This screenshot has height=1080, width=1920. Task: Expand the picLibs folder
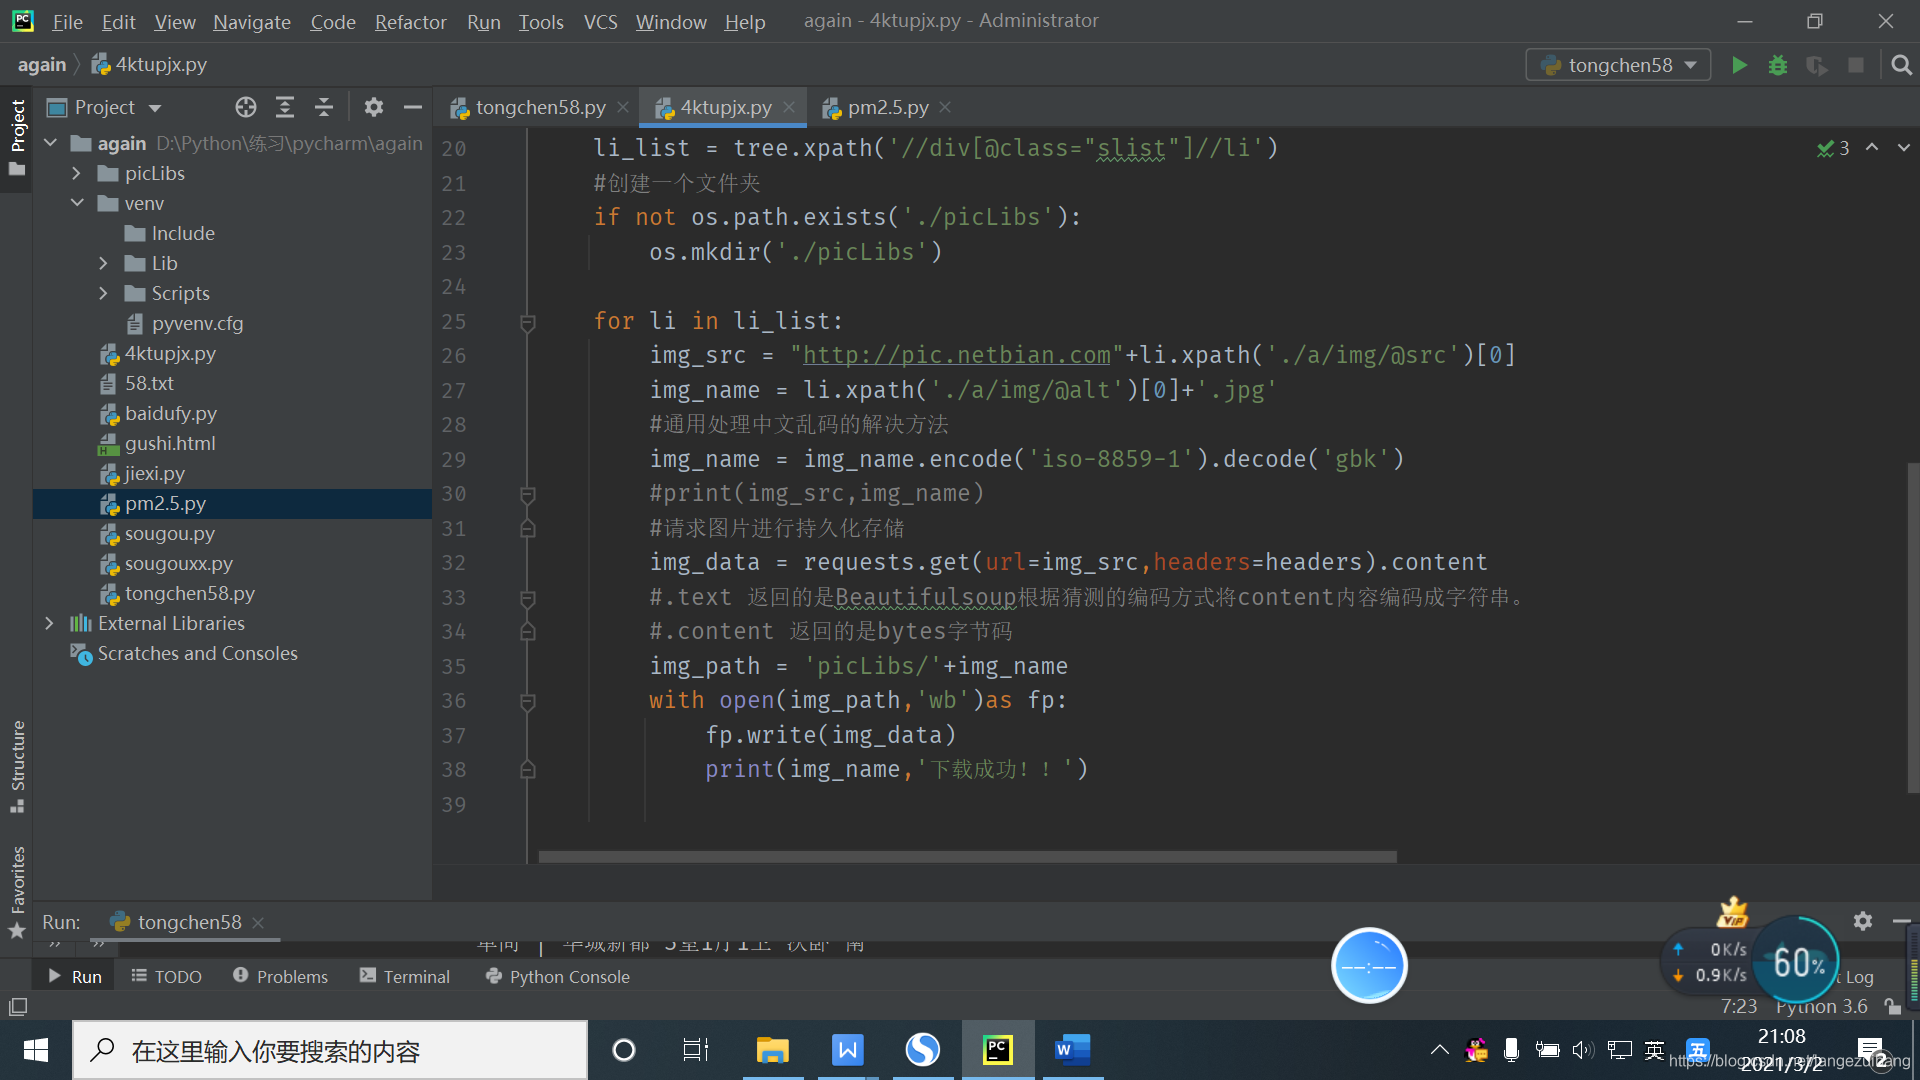(x=76, y=173)
